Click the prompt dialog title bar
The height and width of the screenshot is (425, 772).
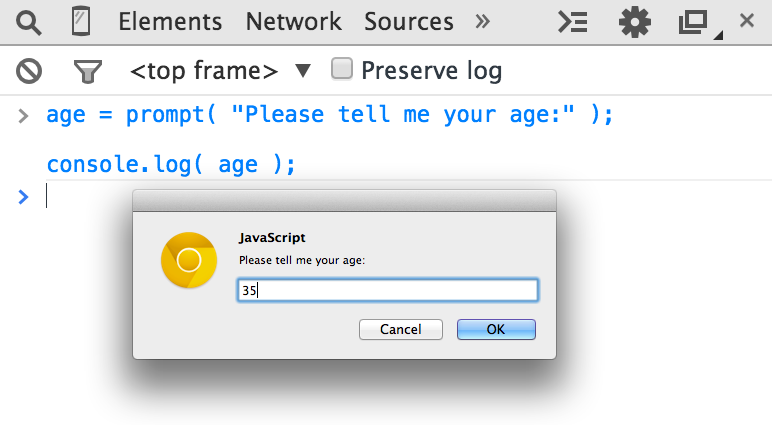click(344, 200)
